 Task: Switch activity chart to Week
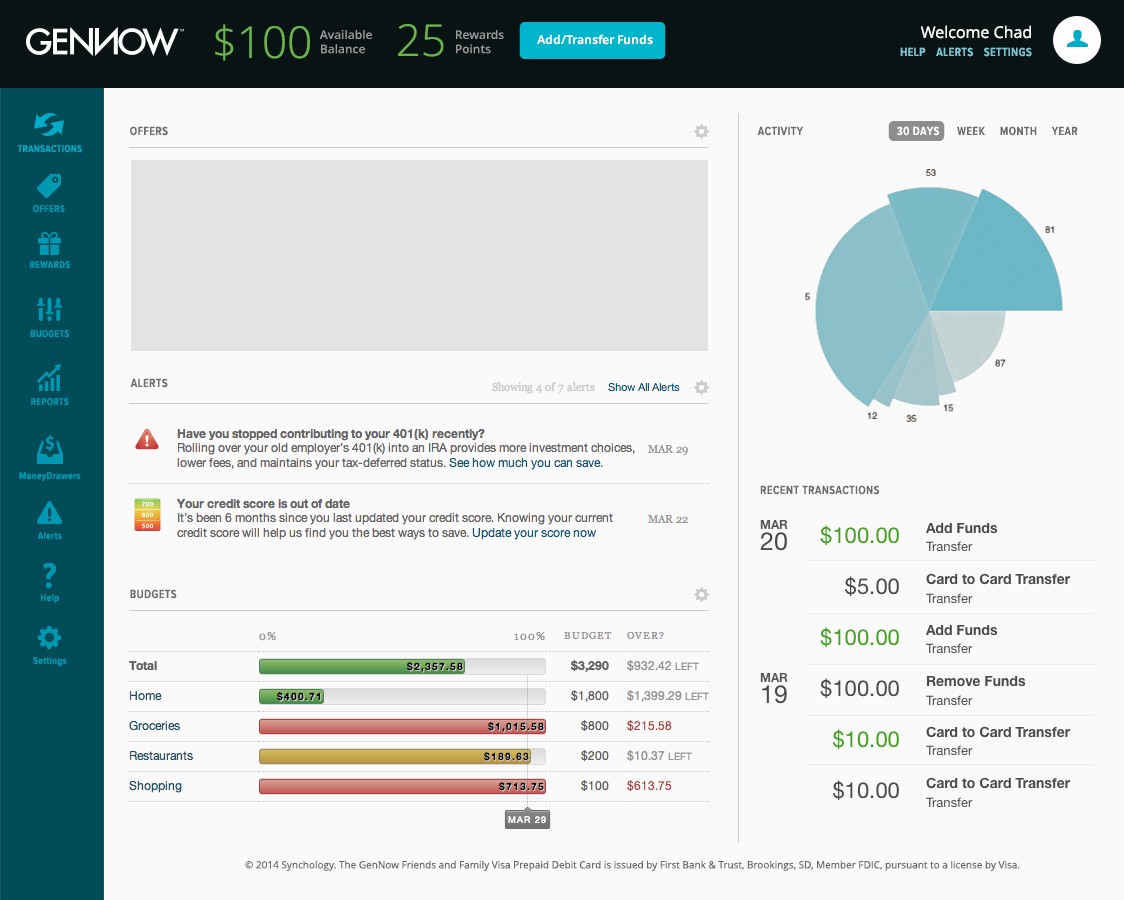970,131
